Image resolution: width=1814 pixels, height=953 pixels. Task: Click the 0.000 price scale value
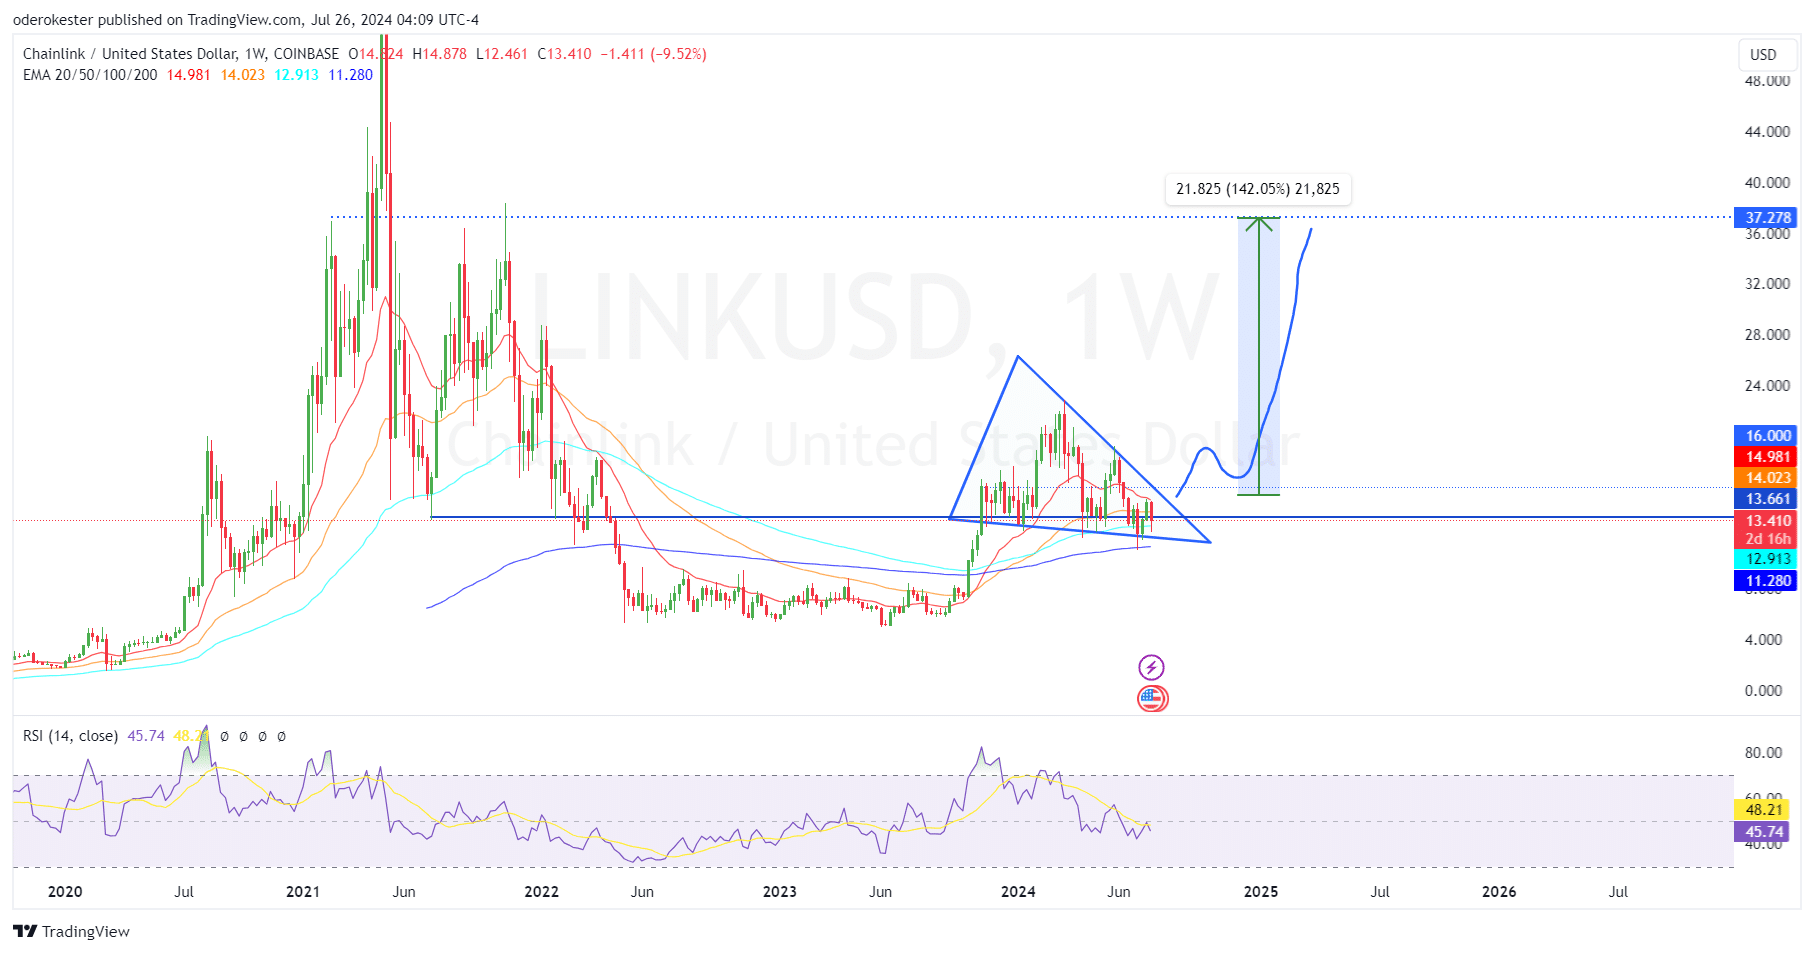click(1763, 691)
